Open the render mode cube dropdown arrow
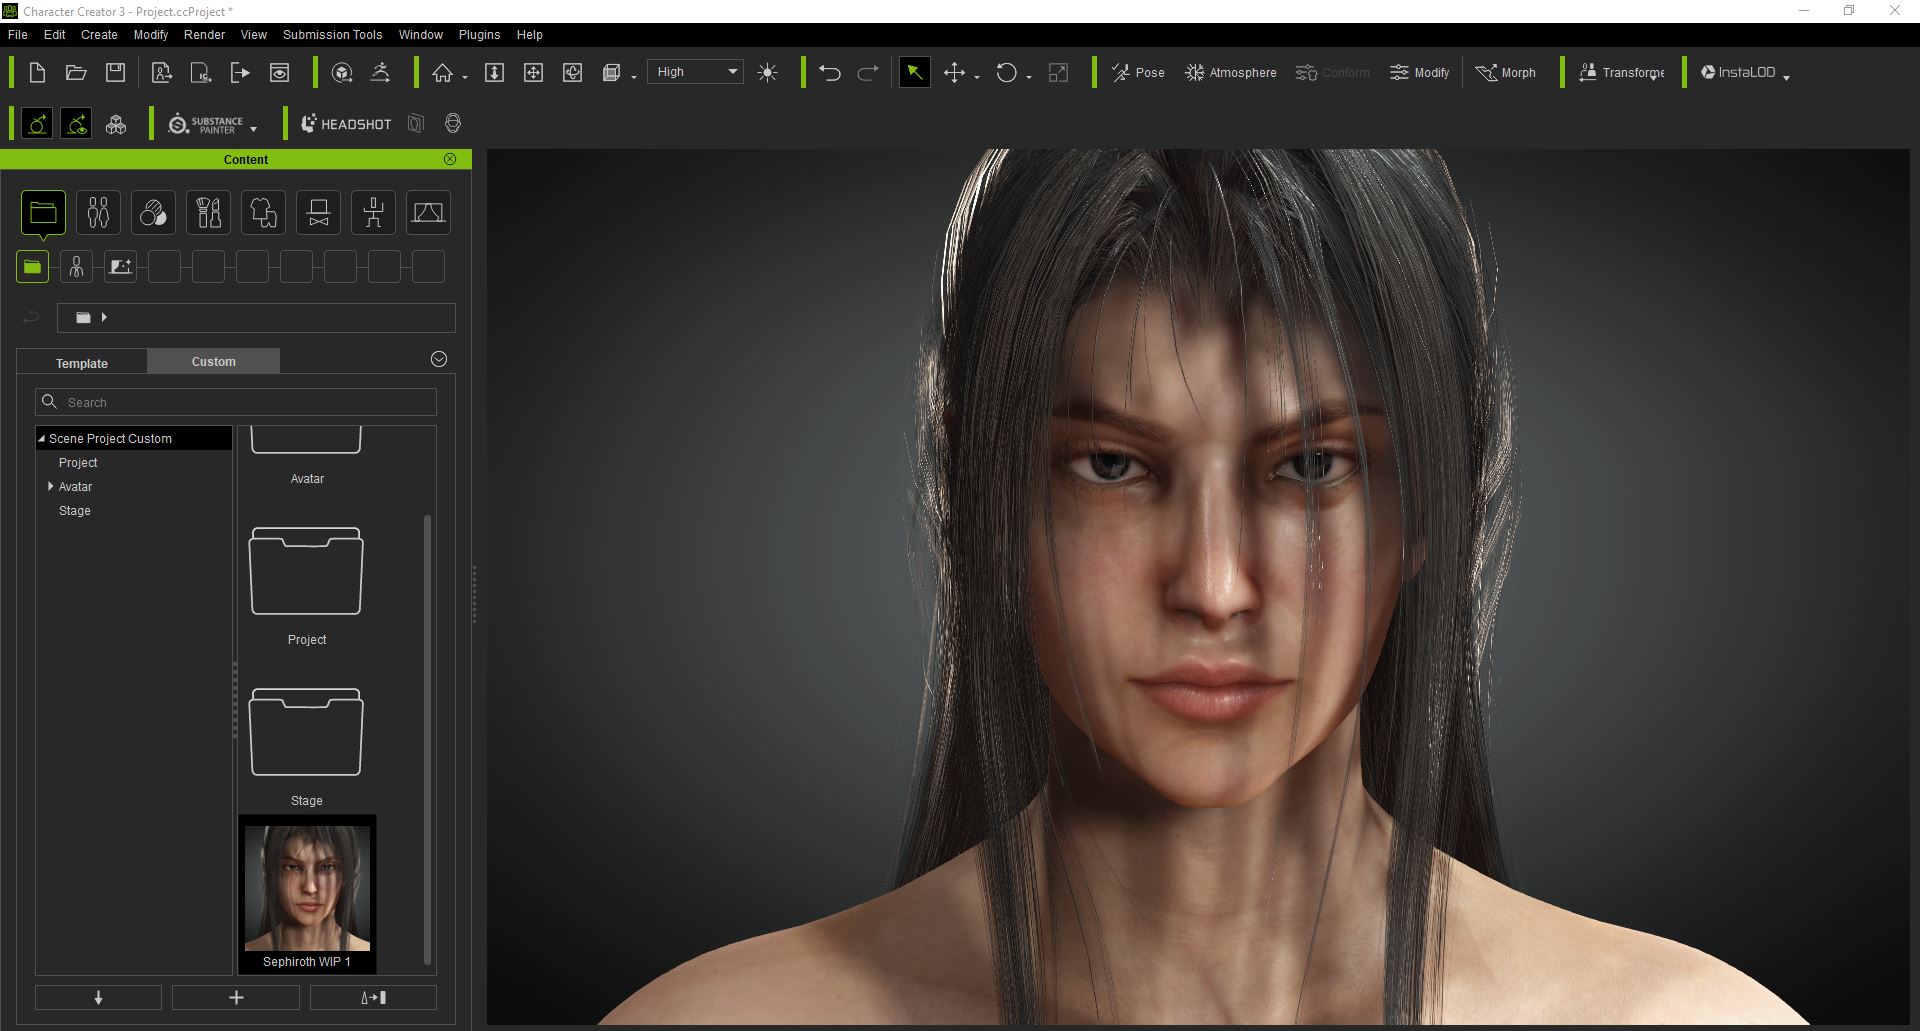 (634, 77)
